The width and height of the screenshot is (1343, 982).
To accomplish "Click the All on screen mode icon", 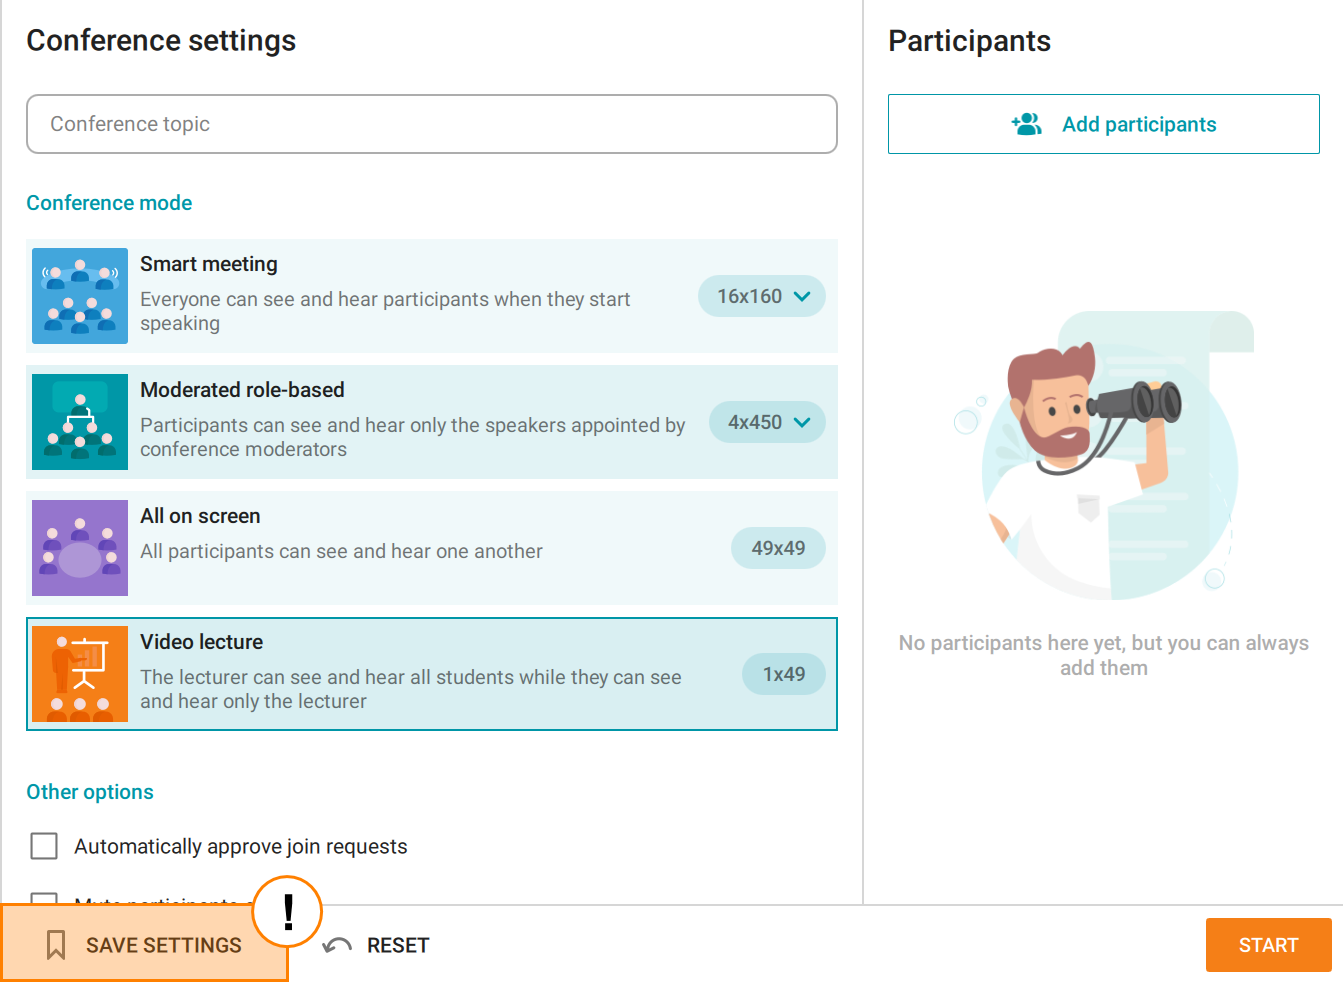I will click(x=80, y=548).
